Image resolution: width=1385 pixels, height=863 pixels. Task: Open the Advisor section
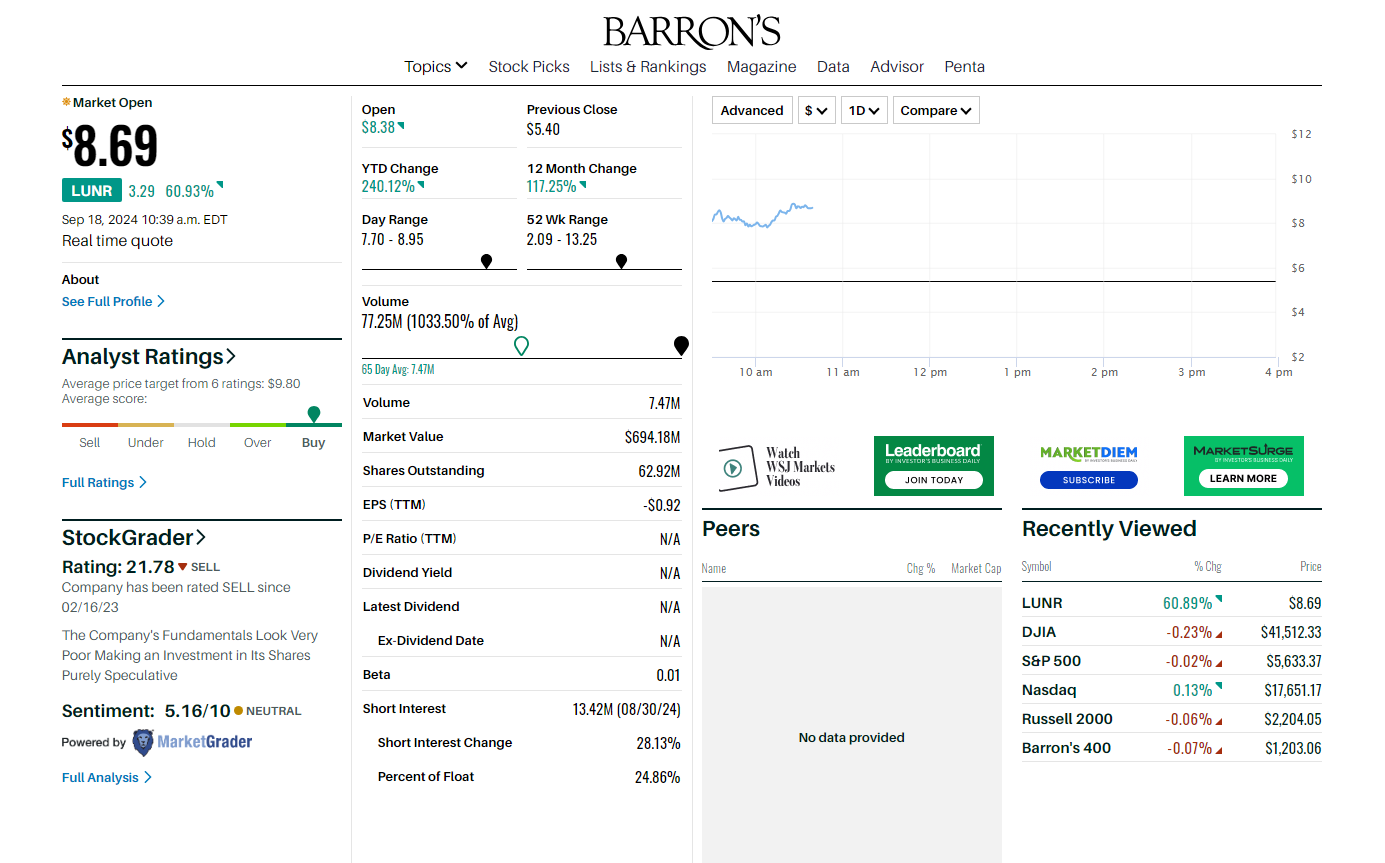tap(897, 66)
